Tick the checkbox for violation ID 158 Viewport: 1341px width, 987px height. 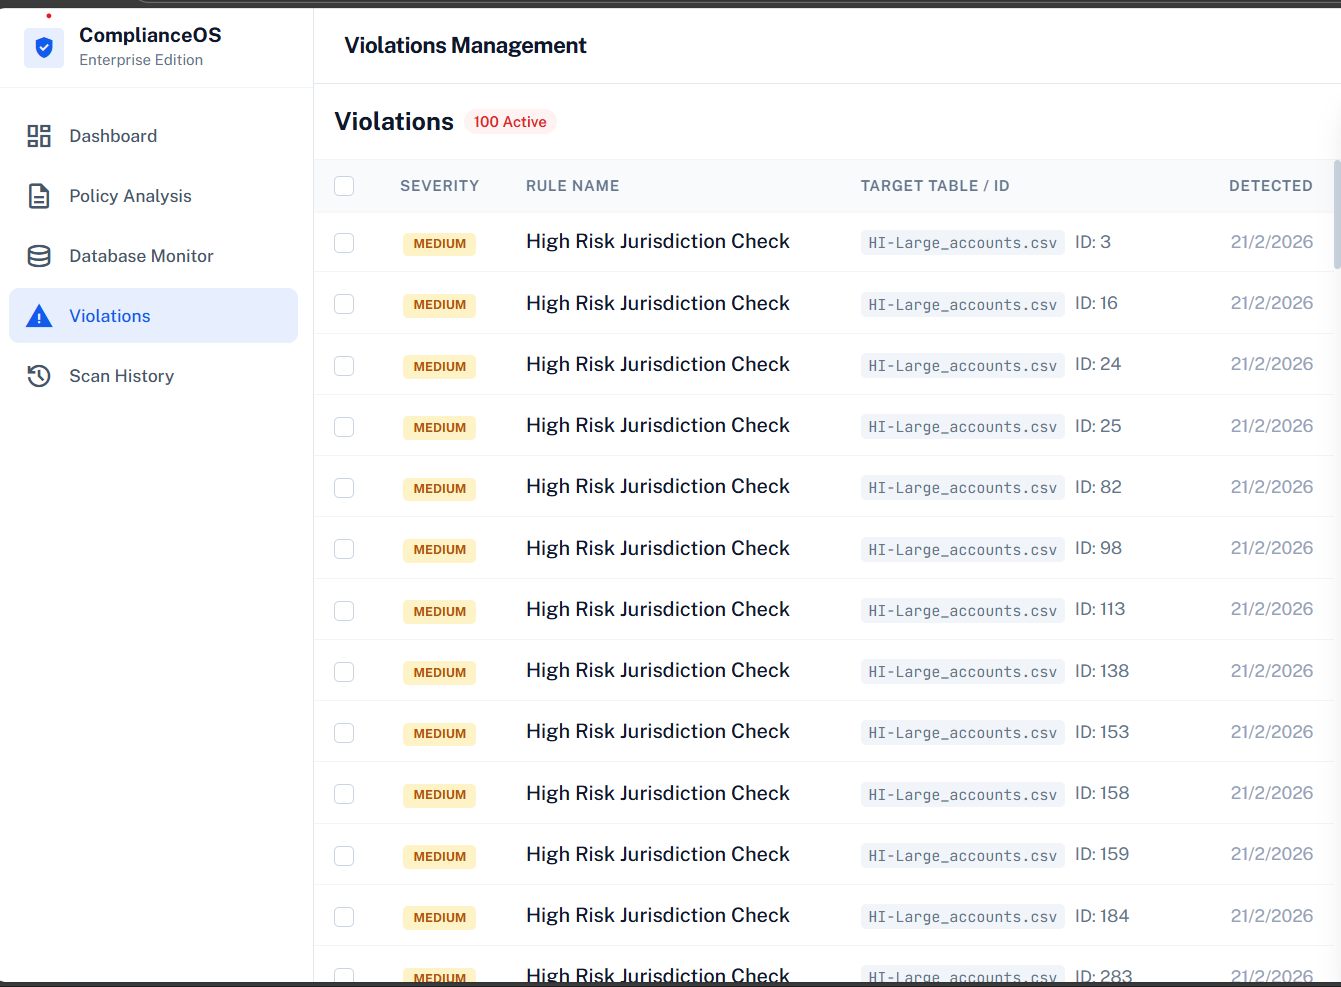[x=344, y=794]
